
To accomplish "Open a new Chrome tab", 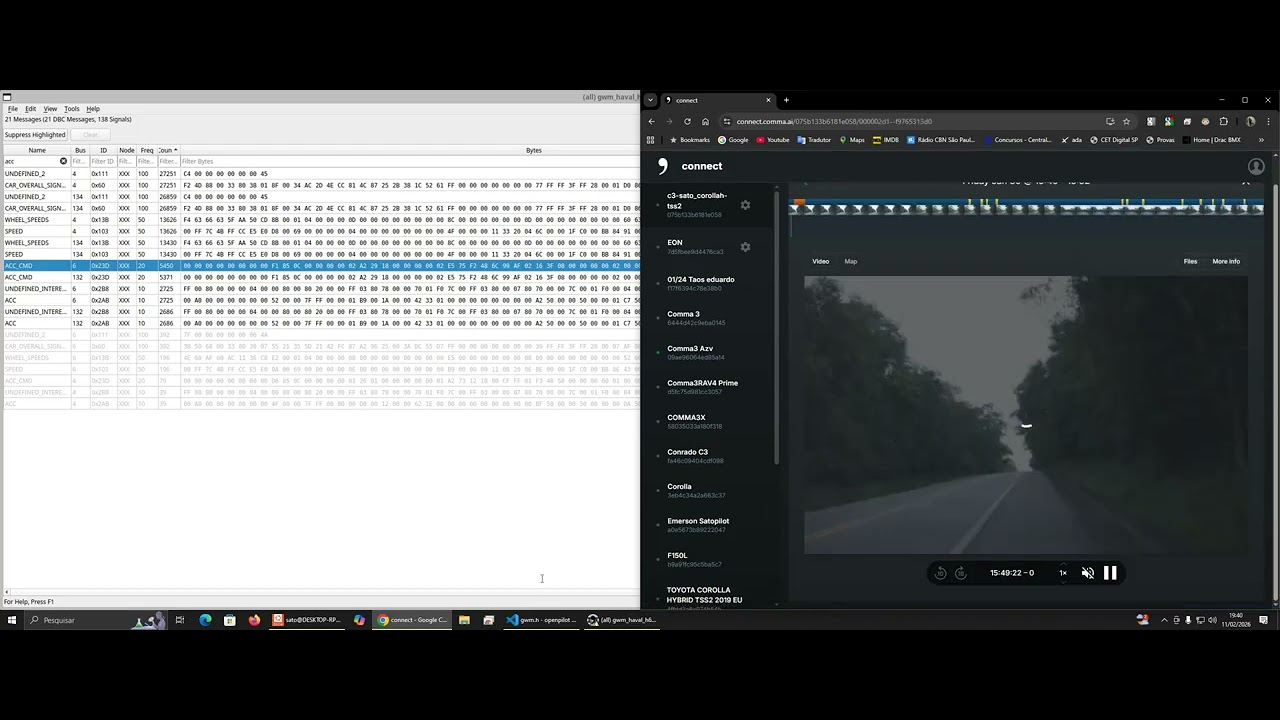I will (x=786, y=100).
